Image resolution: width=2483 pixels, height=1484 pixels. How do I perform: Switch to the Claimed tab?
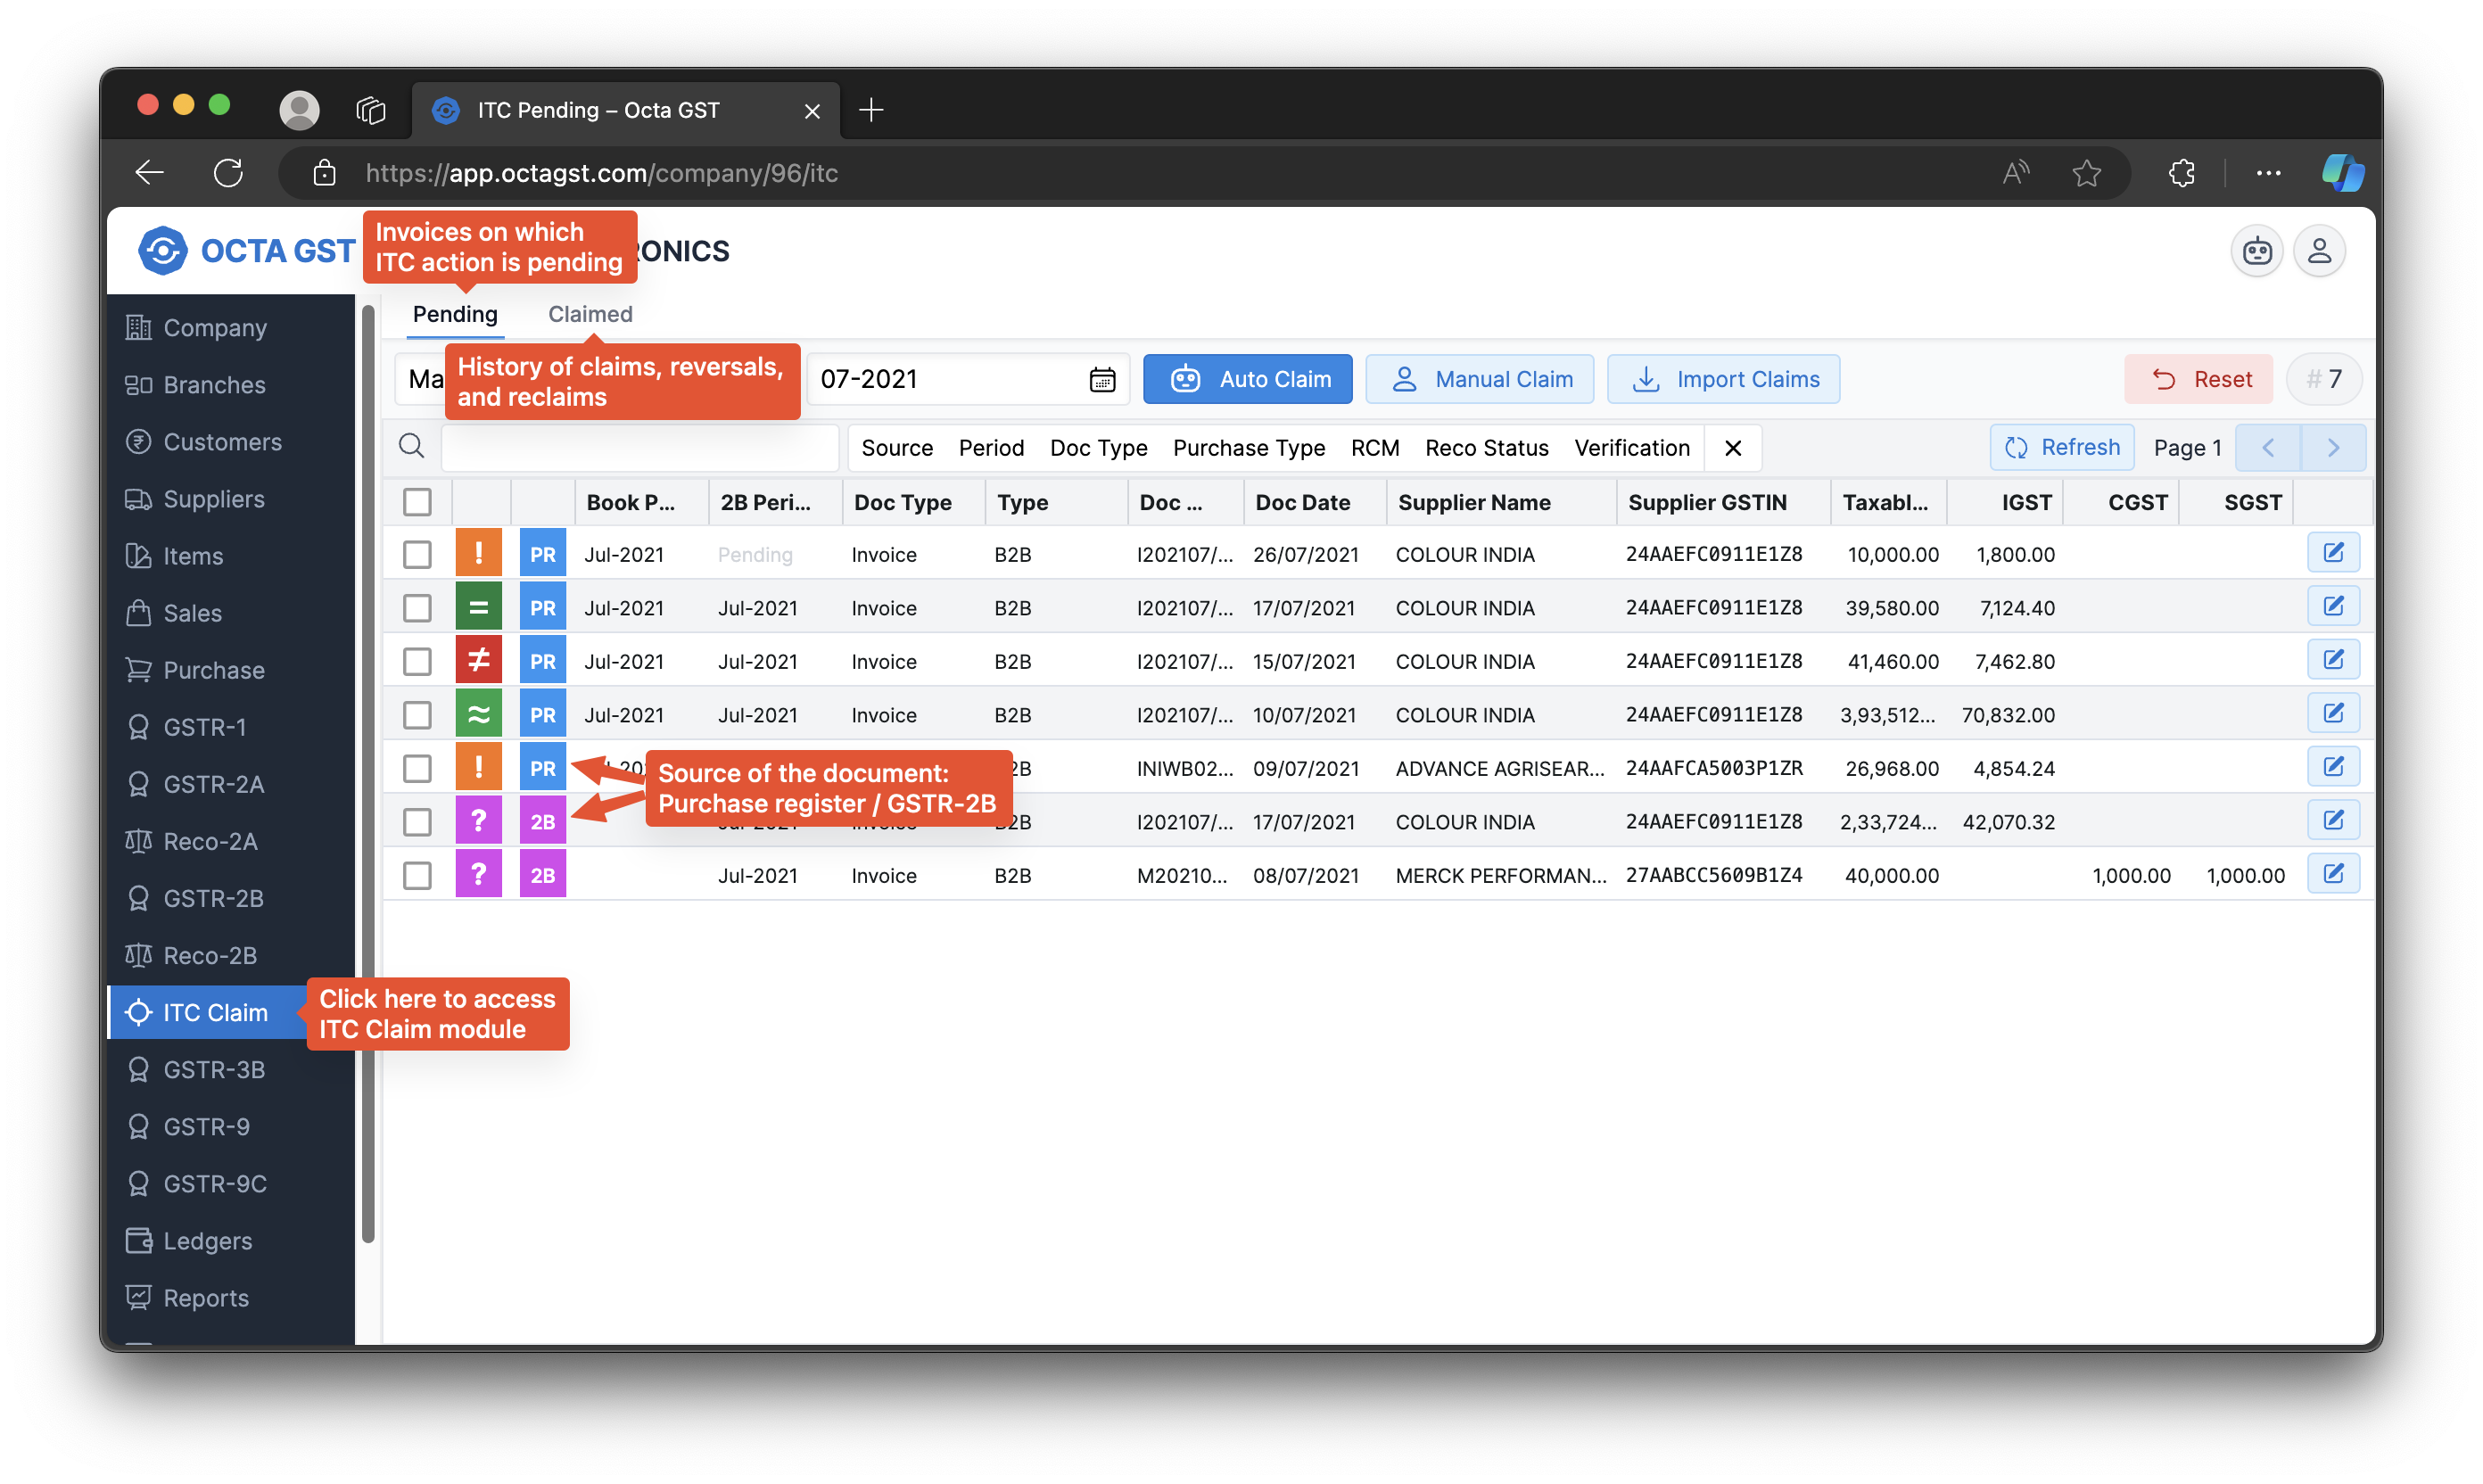click(590, 314)
